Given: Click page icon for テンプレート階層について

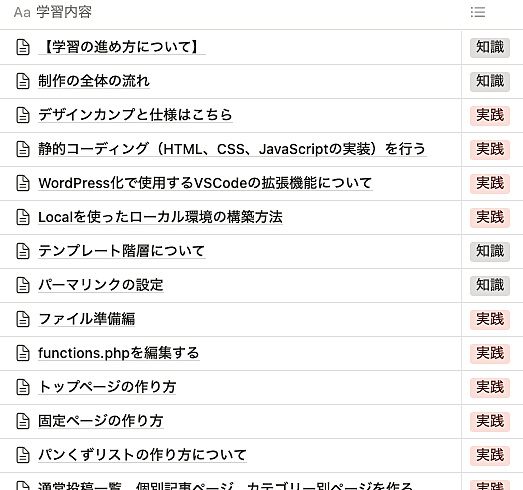Looking at the screenshot, I should [x=23, y=251].
